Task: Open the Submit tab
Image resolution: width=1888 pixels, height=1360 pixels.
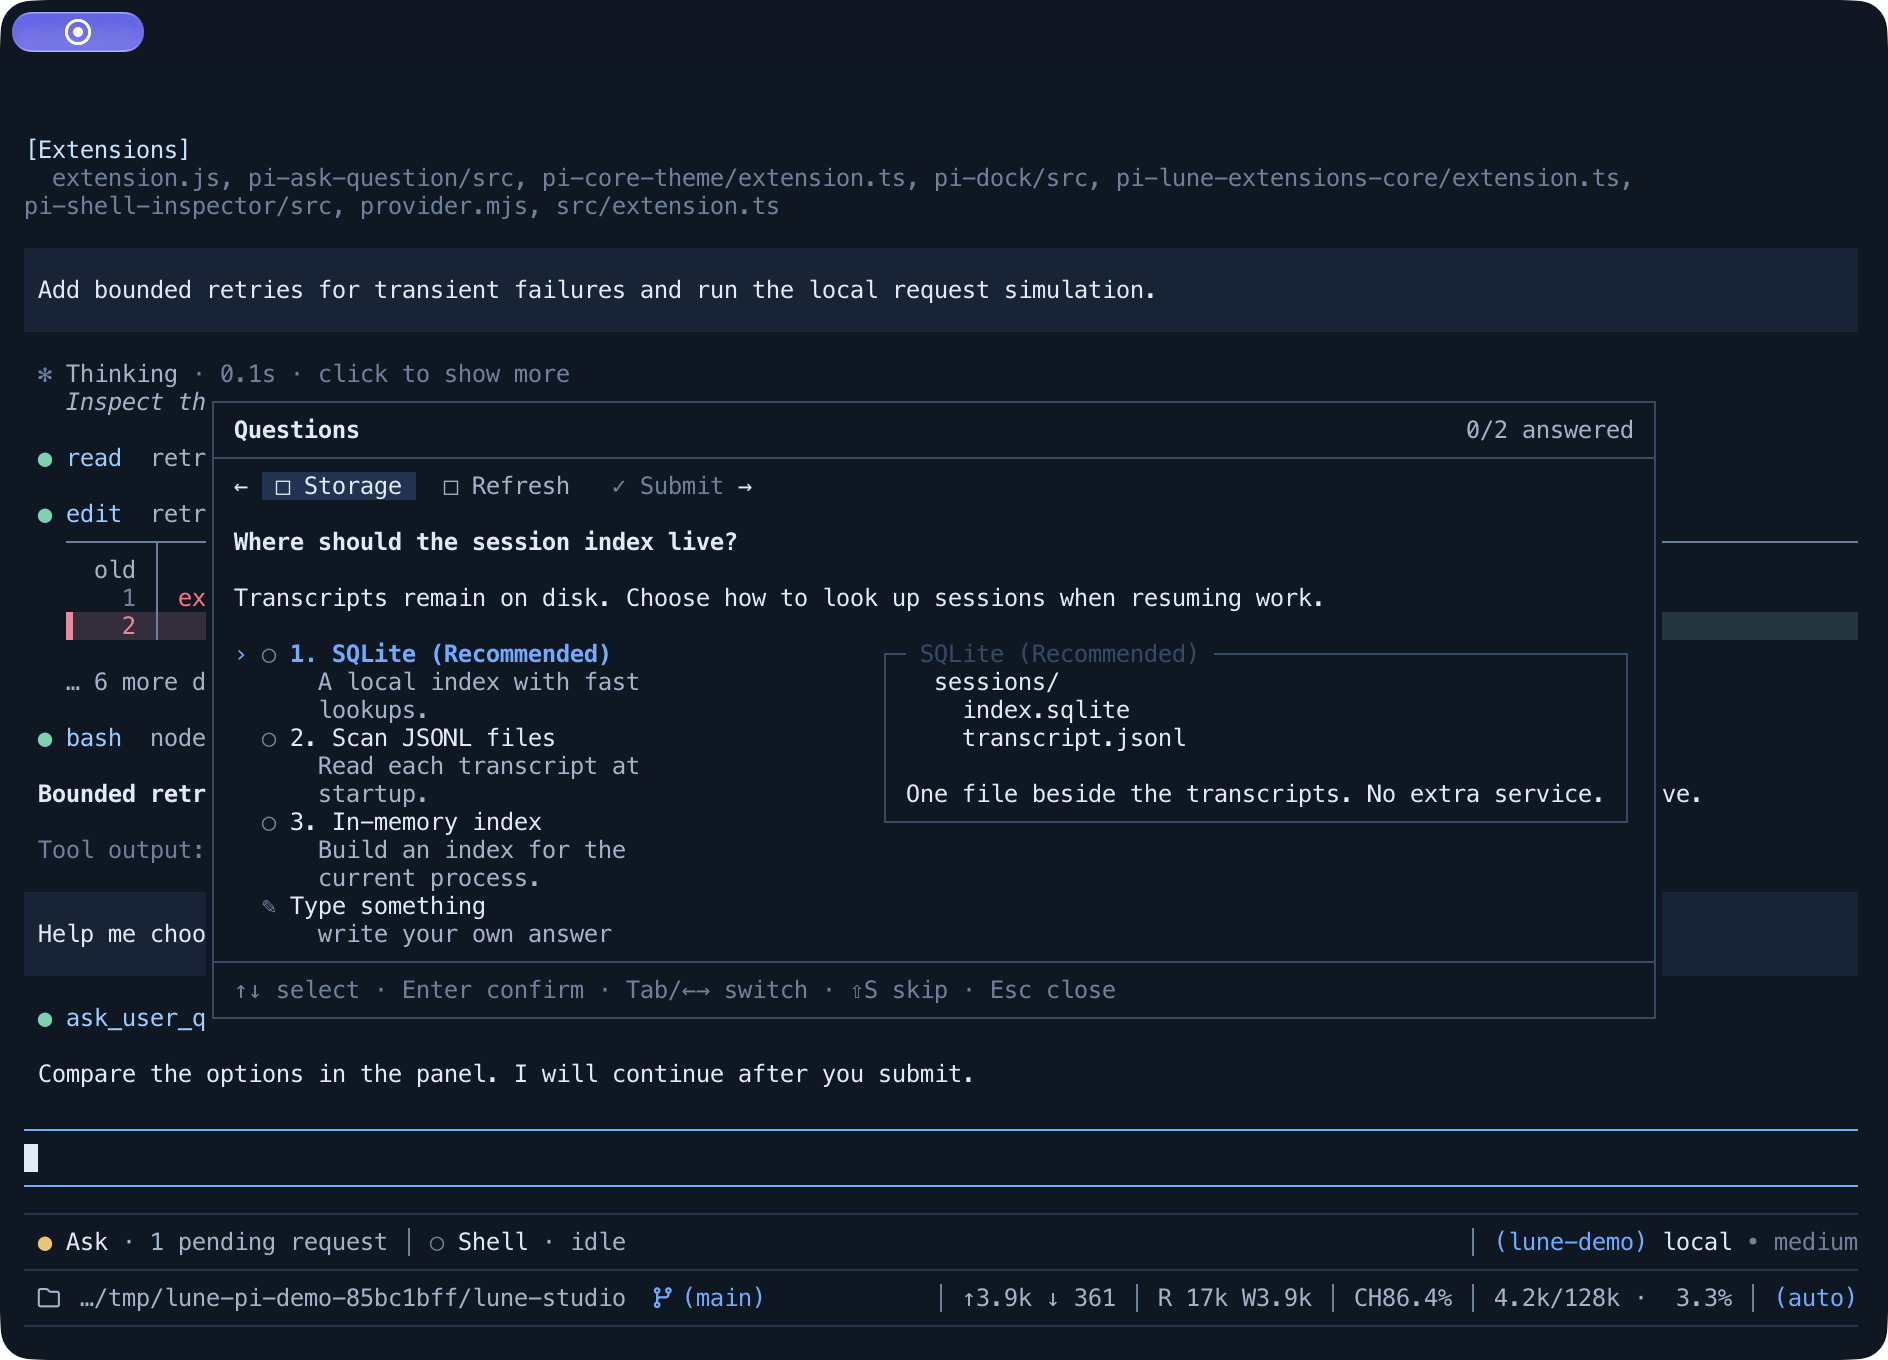Action: [668, 486]
